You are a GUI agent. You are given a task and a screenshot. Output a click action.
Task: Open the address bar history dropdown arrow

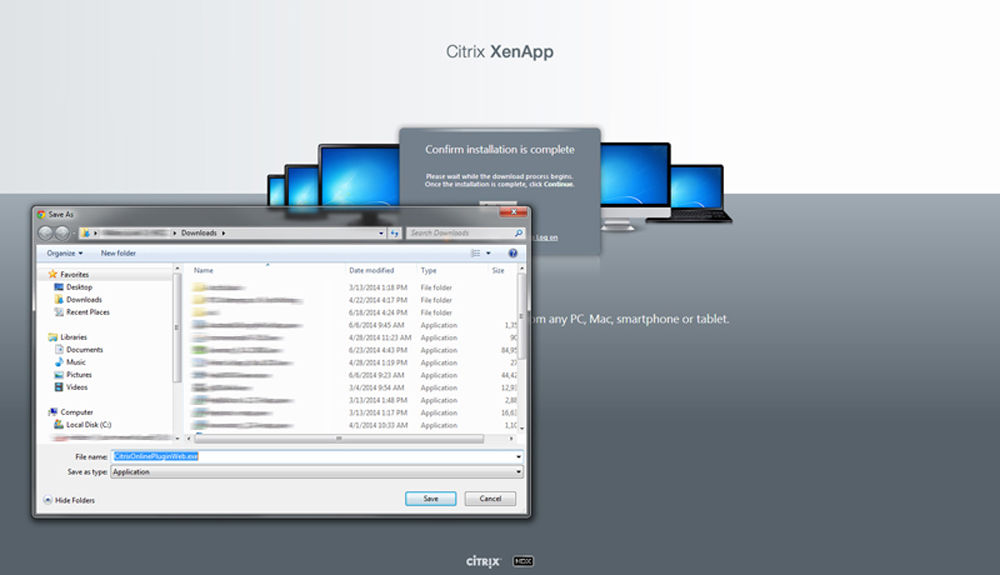(x=381, y=233)
